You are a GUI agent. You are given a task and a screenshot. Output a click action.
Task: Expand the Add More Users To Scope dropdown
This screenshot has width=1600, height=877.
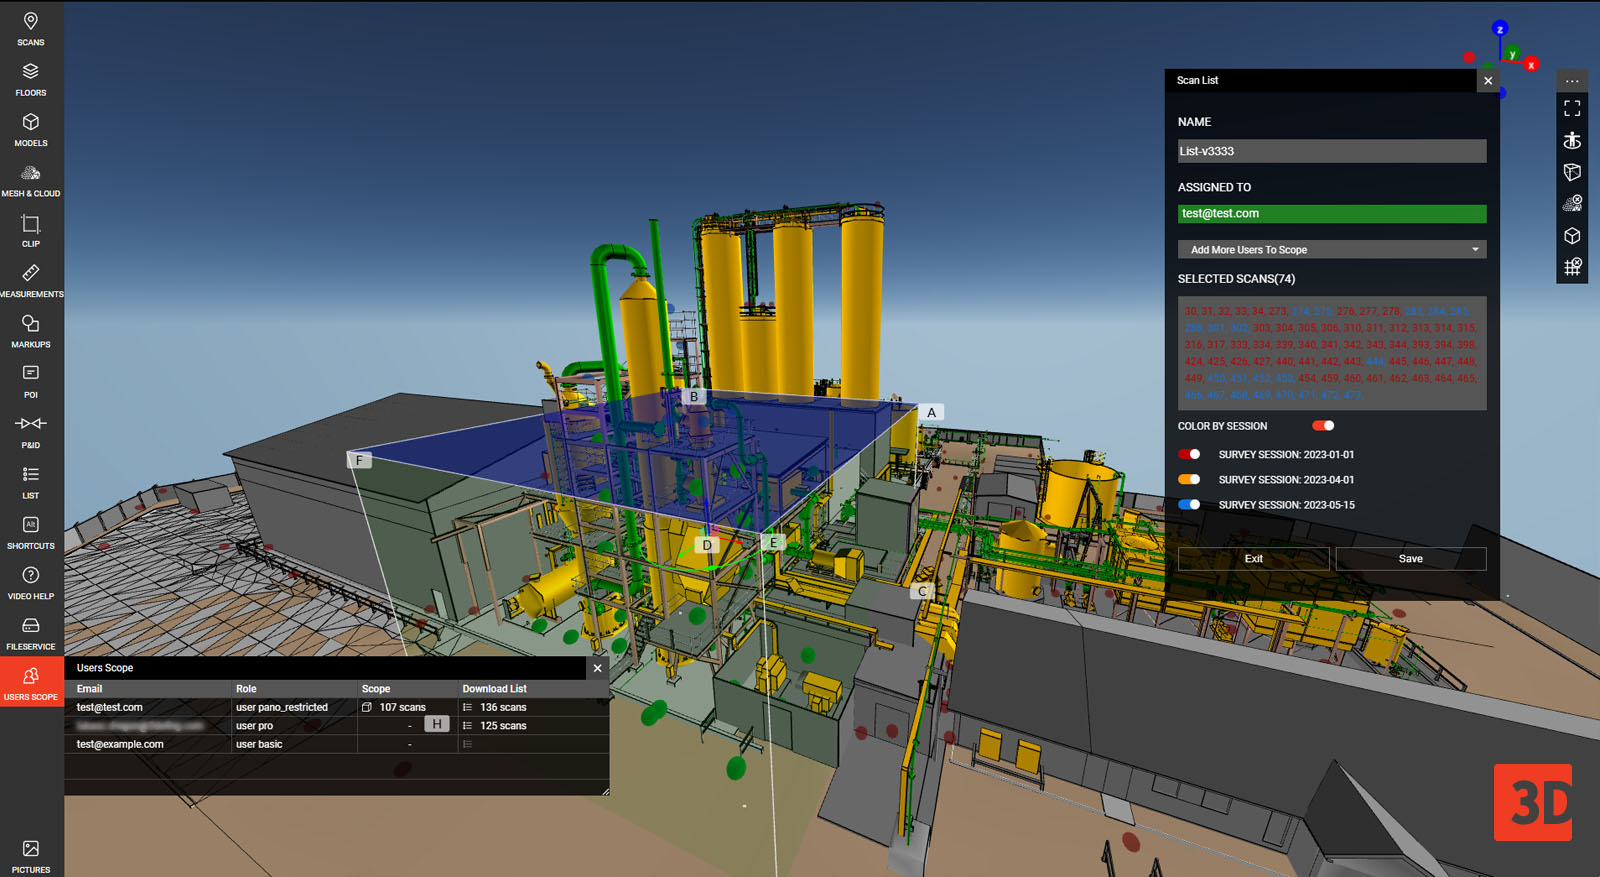(x=1331, y=250)
